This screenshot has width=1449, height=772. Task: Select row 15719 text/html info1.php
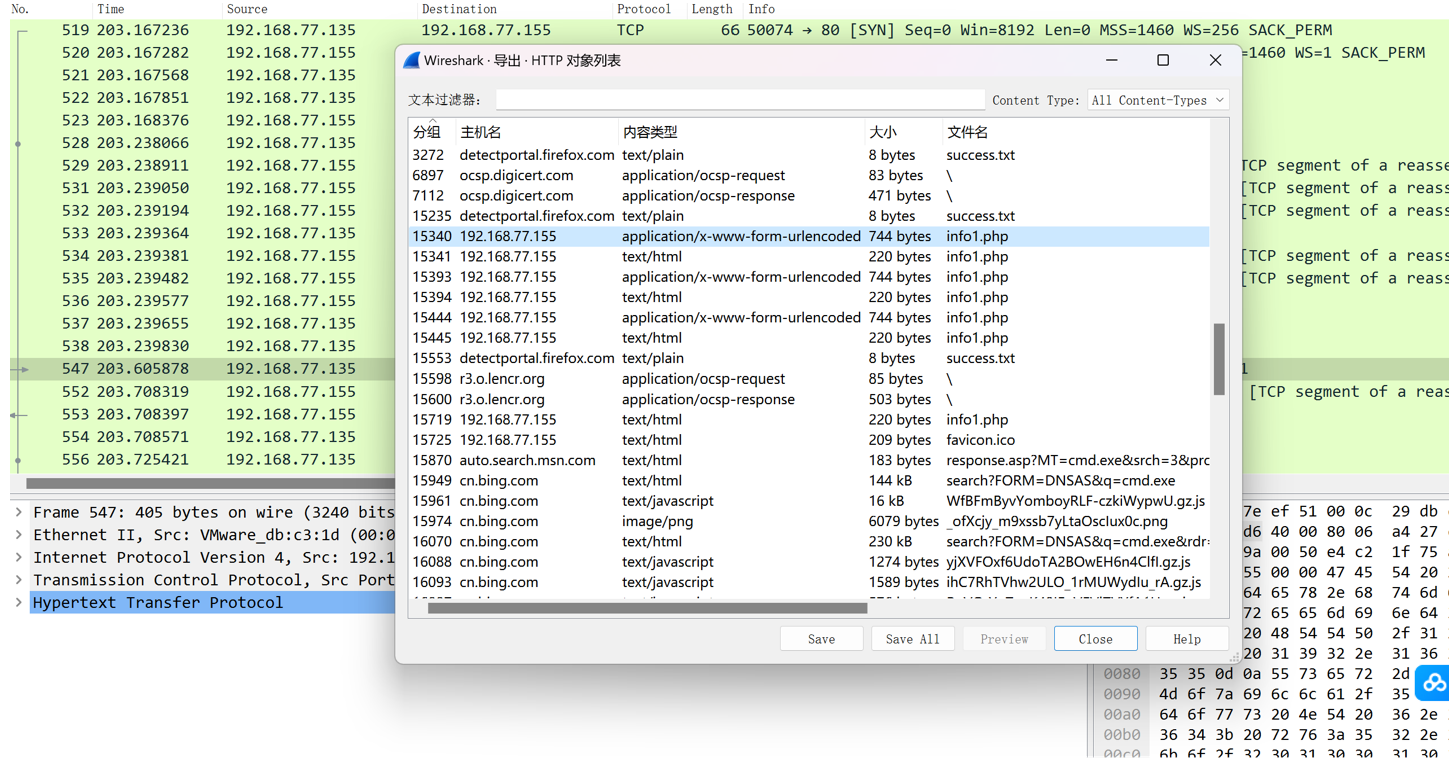click(809, 420)
